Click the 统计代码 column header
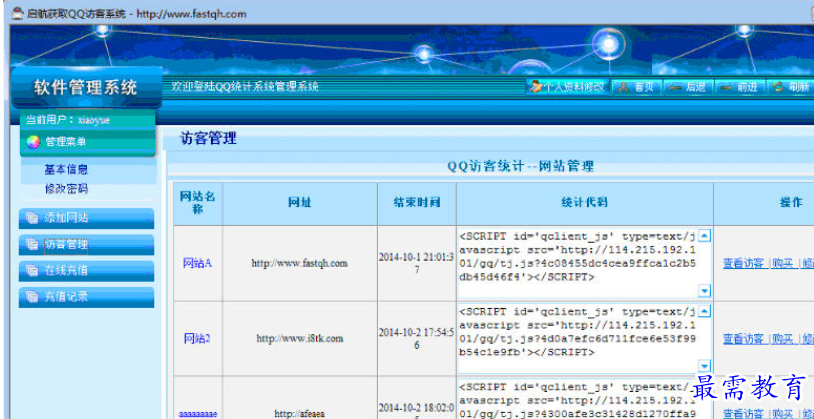 pos(584,203)
